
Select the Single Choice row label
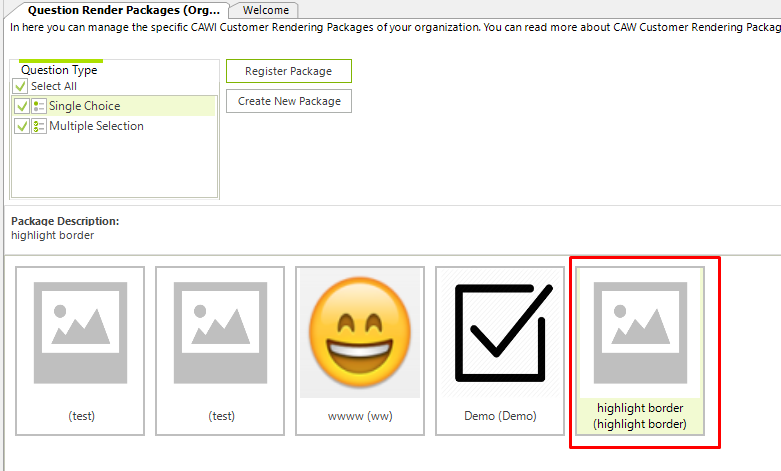pyautogui.click(x=85, y=106)
